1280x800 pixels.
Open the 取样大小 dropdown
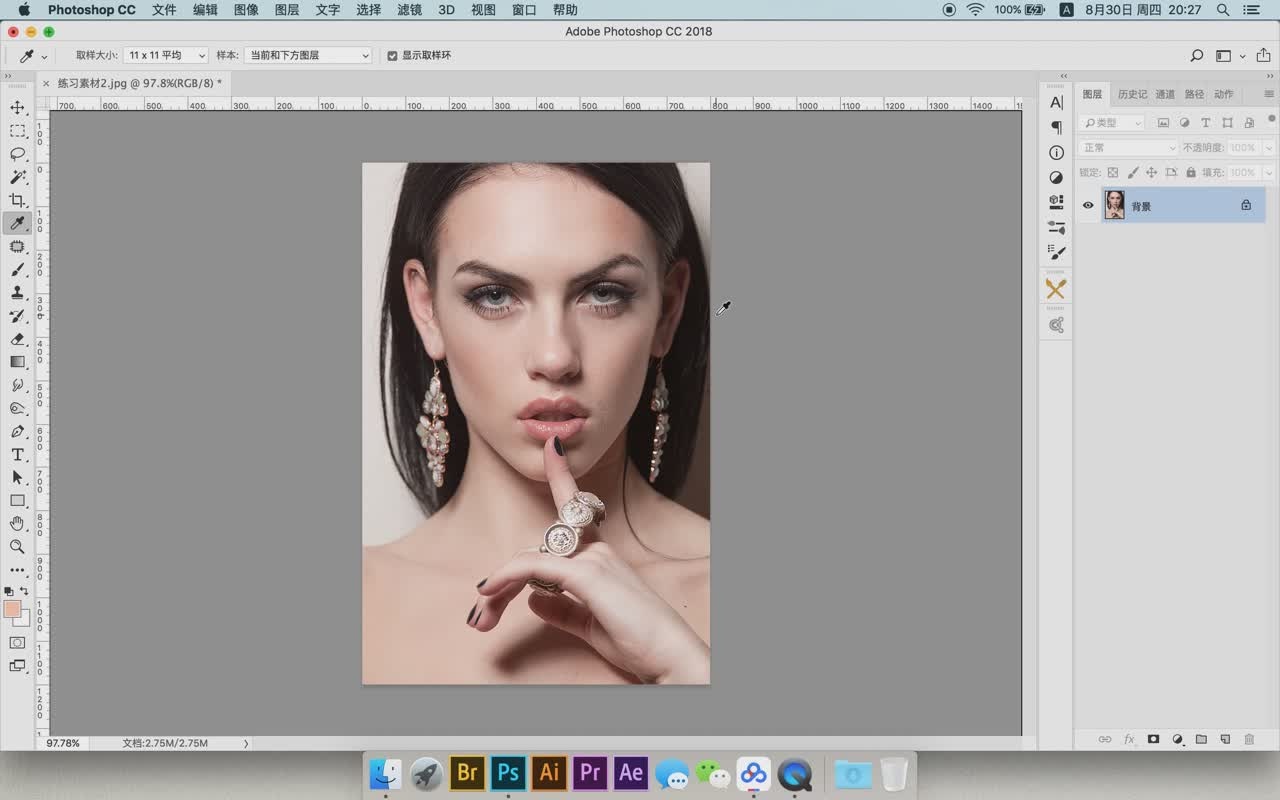click(x=166, y=56)
